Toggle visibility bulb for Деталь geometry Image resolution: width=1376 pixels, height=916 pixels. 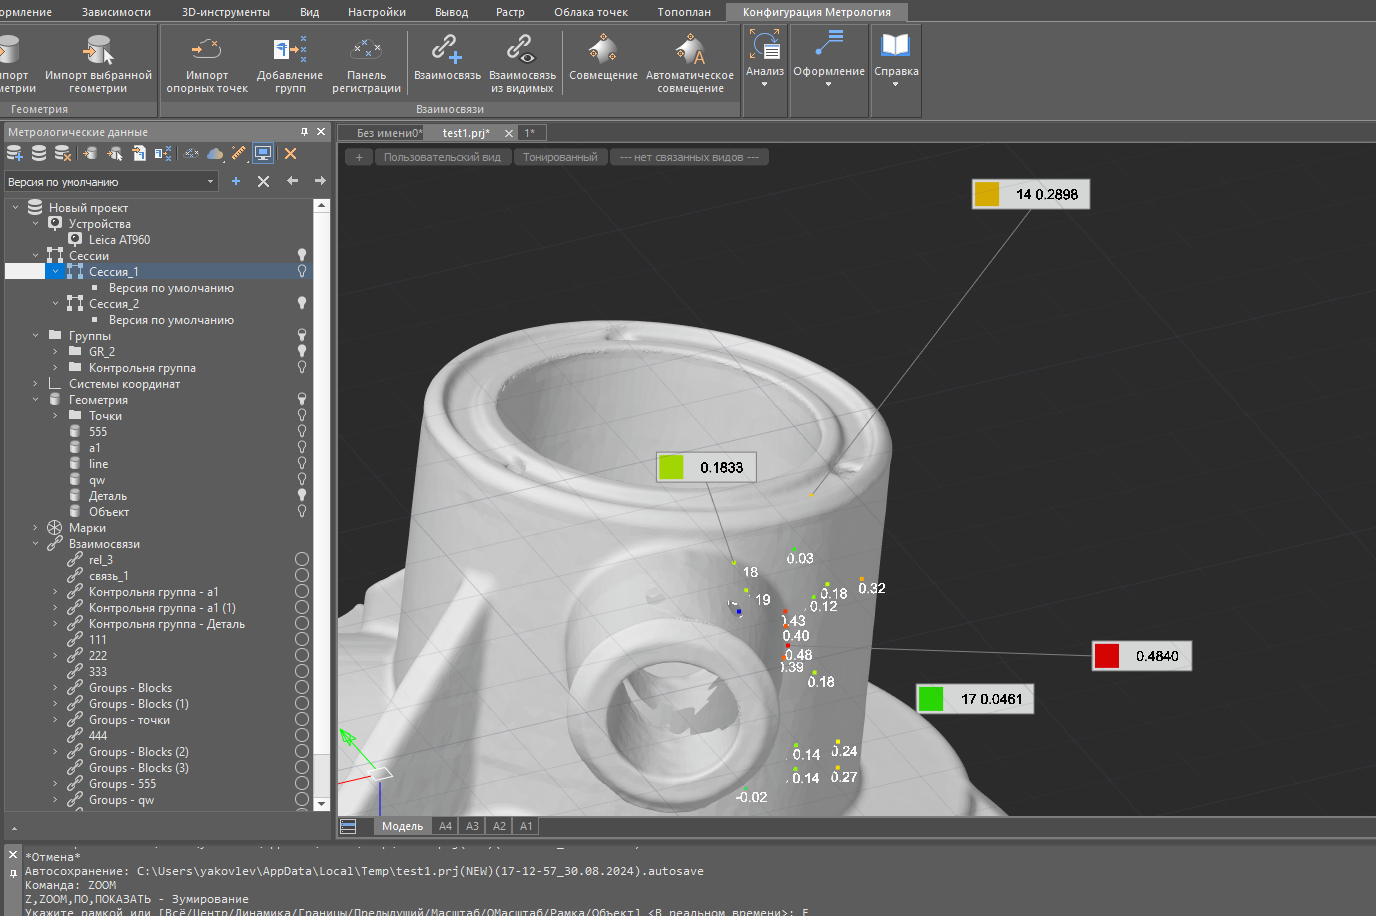(x=301, y=495)
